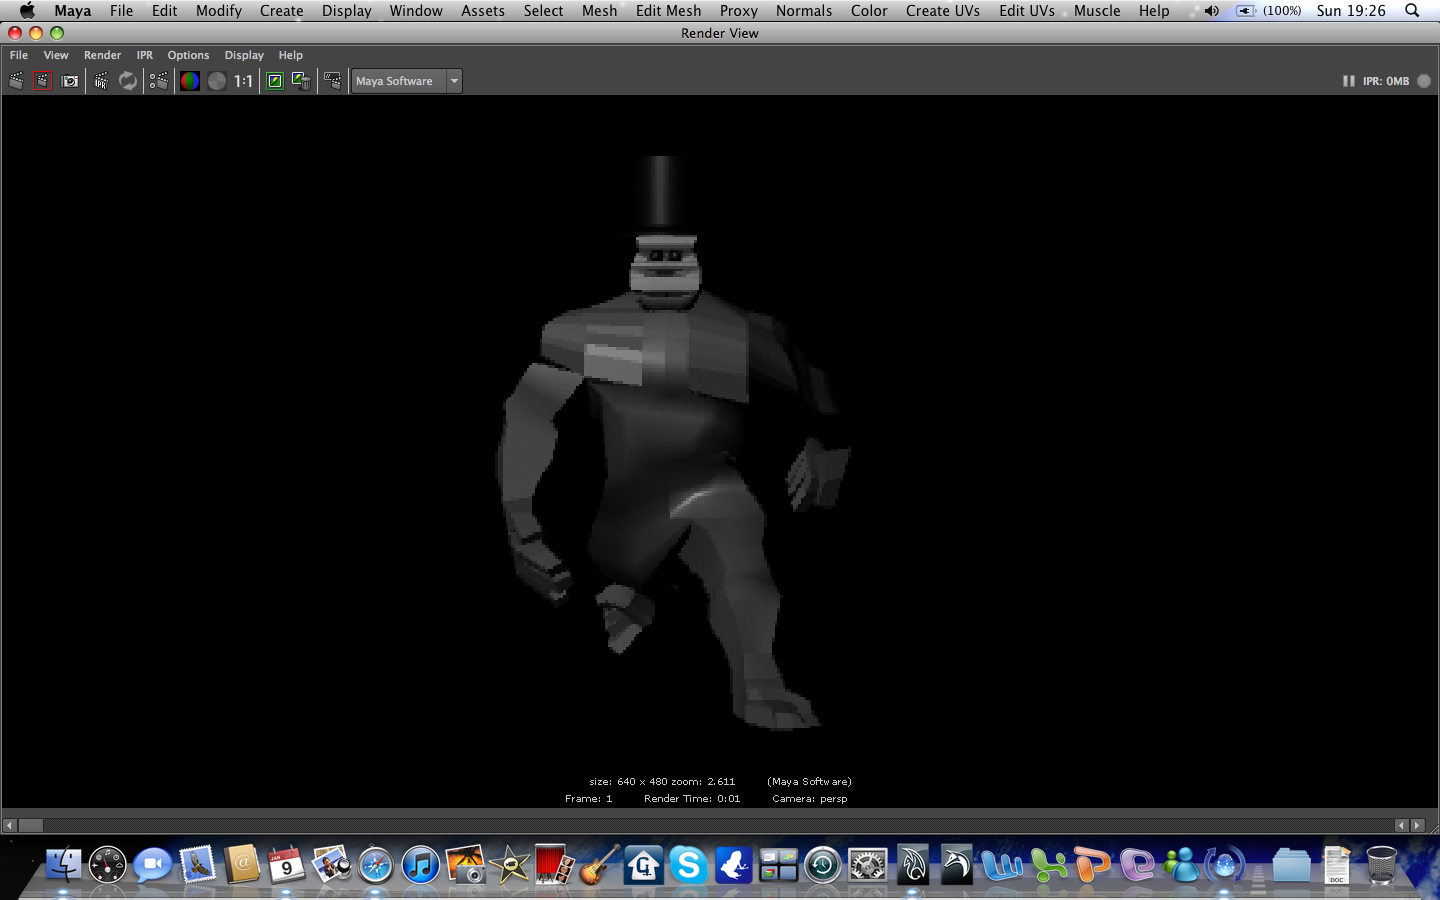Open the Muscle menu
Viewport: 1440px width, 900px height.
click(x=1097, y=11)
